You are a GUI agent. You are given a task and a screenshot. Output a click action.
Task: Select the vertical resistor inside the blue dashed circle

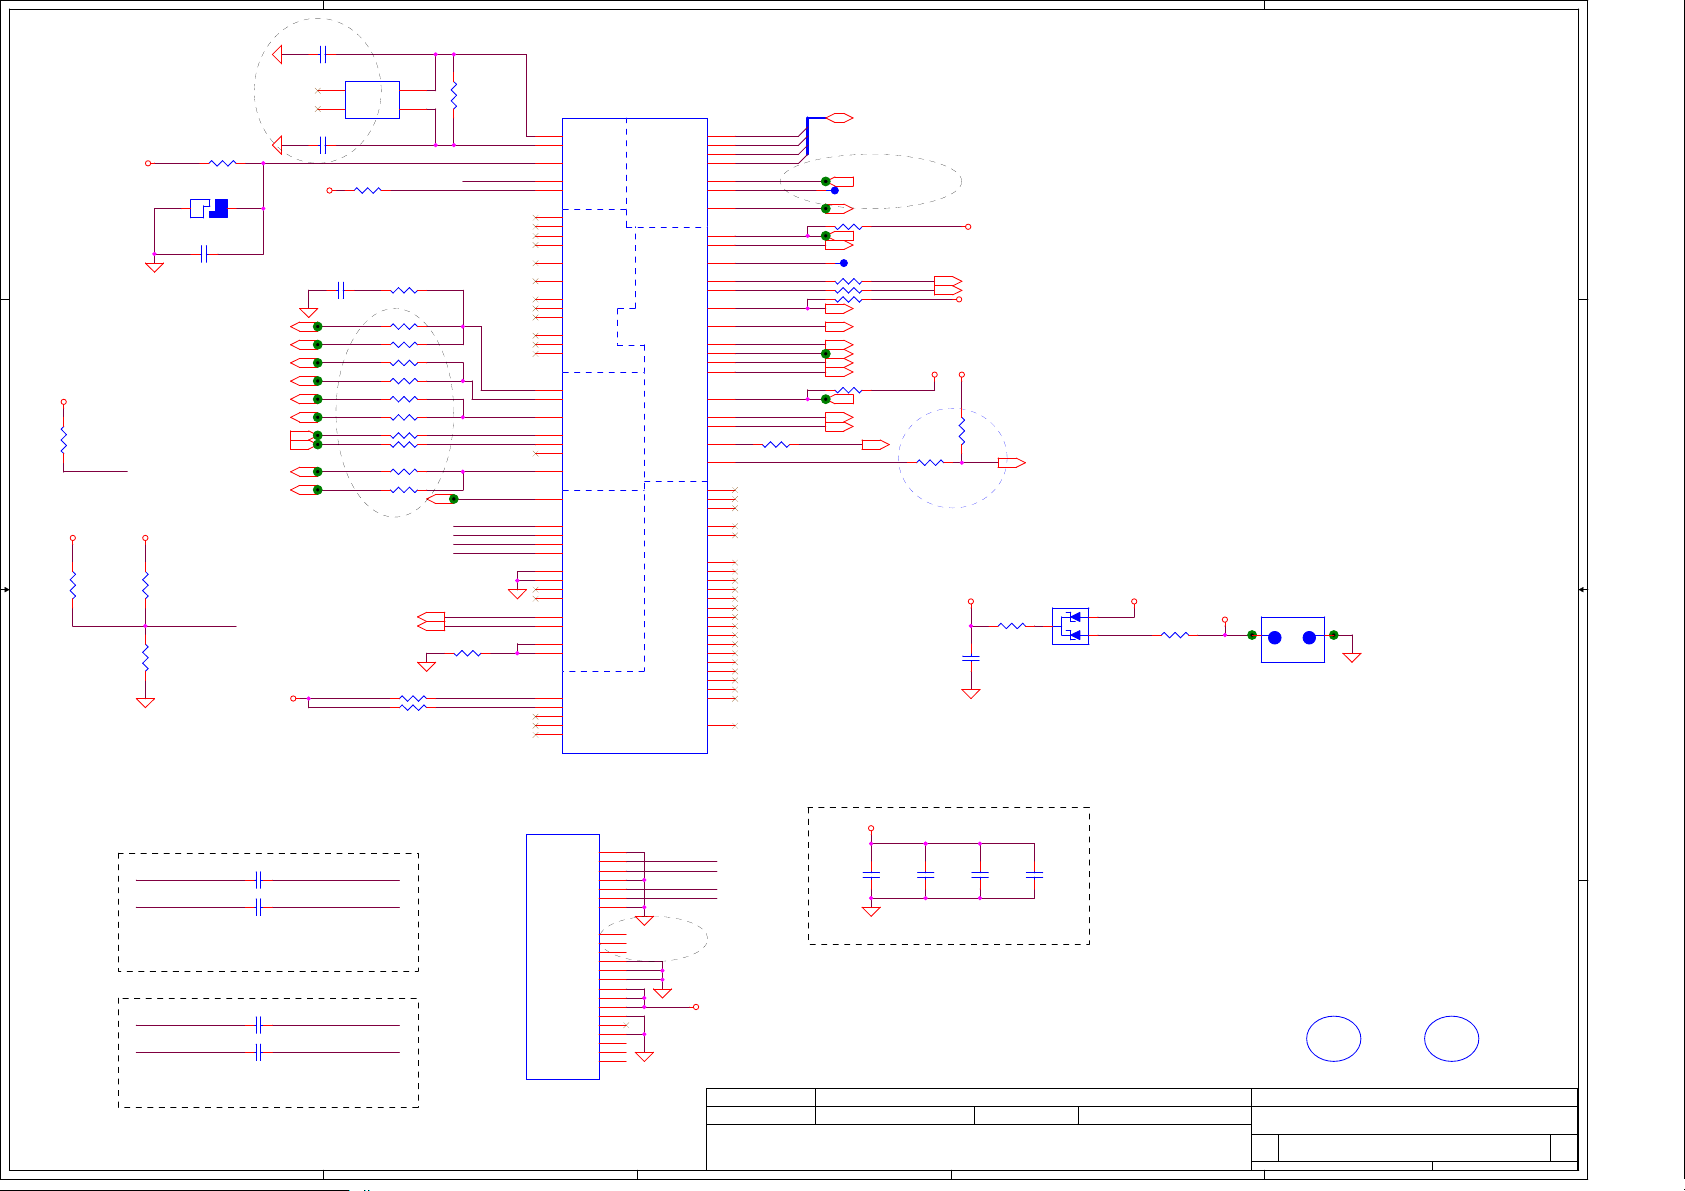point(962,432)
